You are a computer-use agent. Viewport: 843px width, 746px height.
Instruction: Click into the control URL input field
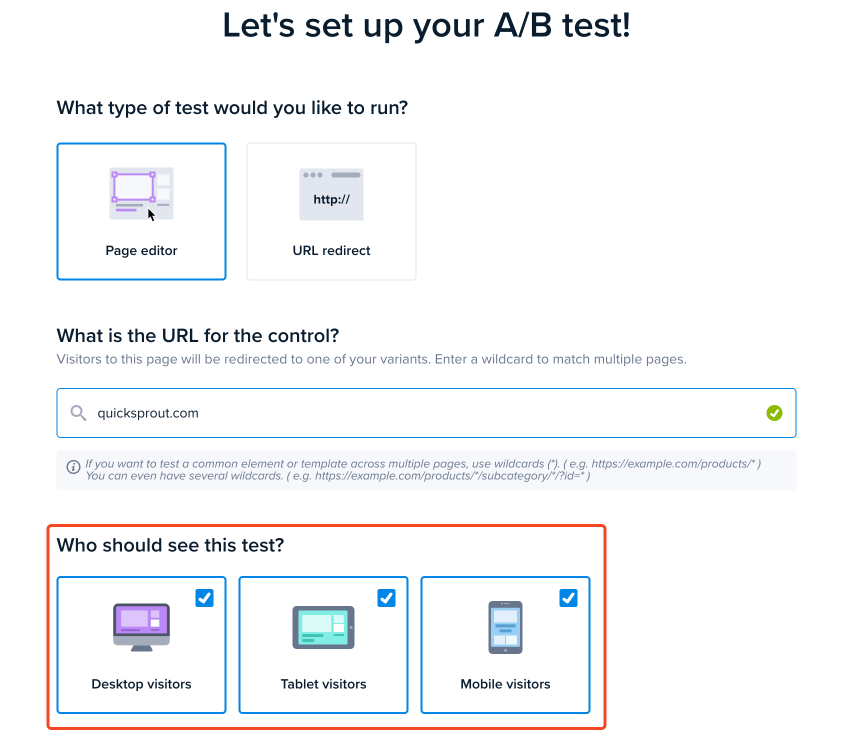click(x=426, y=413)
